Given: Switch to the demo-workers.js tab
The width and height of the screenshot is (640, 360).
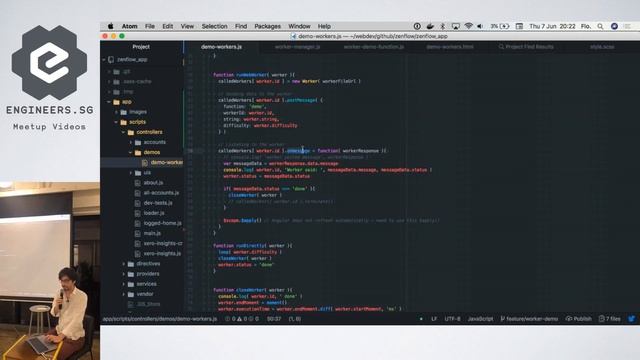Looking at the screenshot, I should 221,47.
